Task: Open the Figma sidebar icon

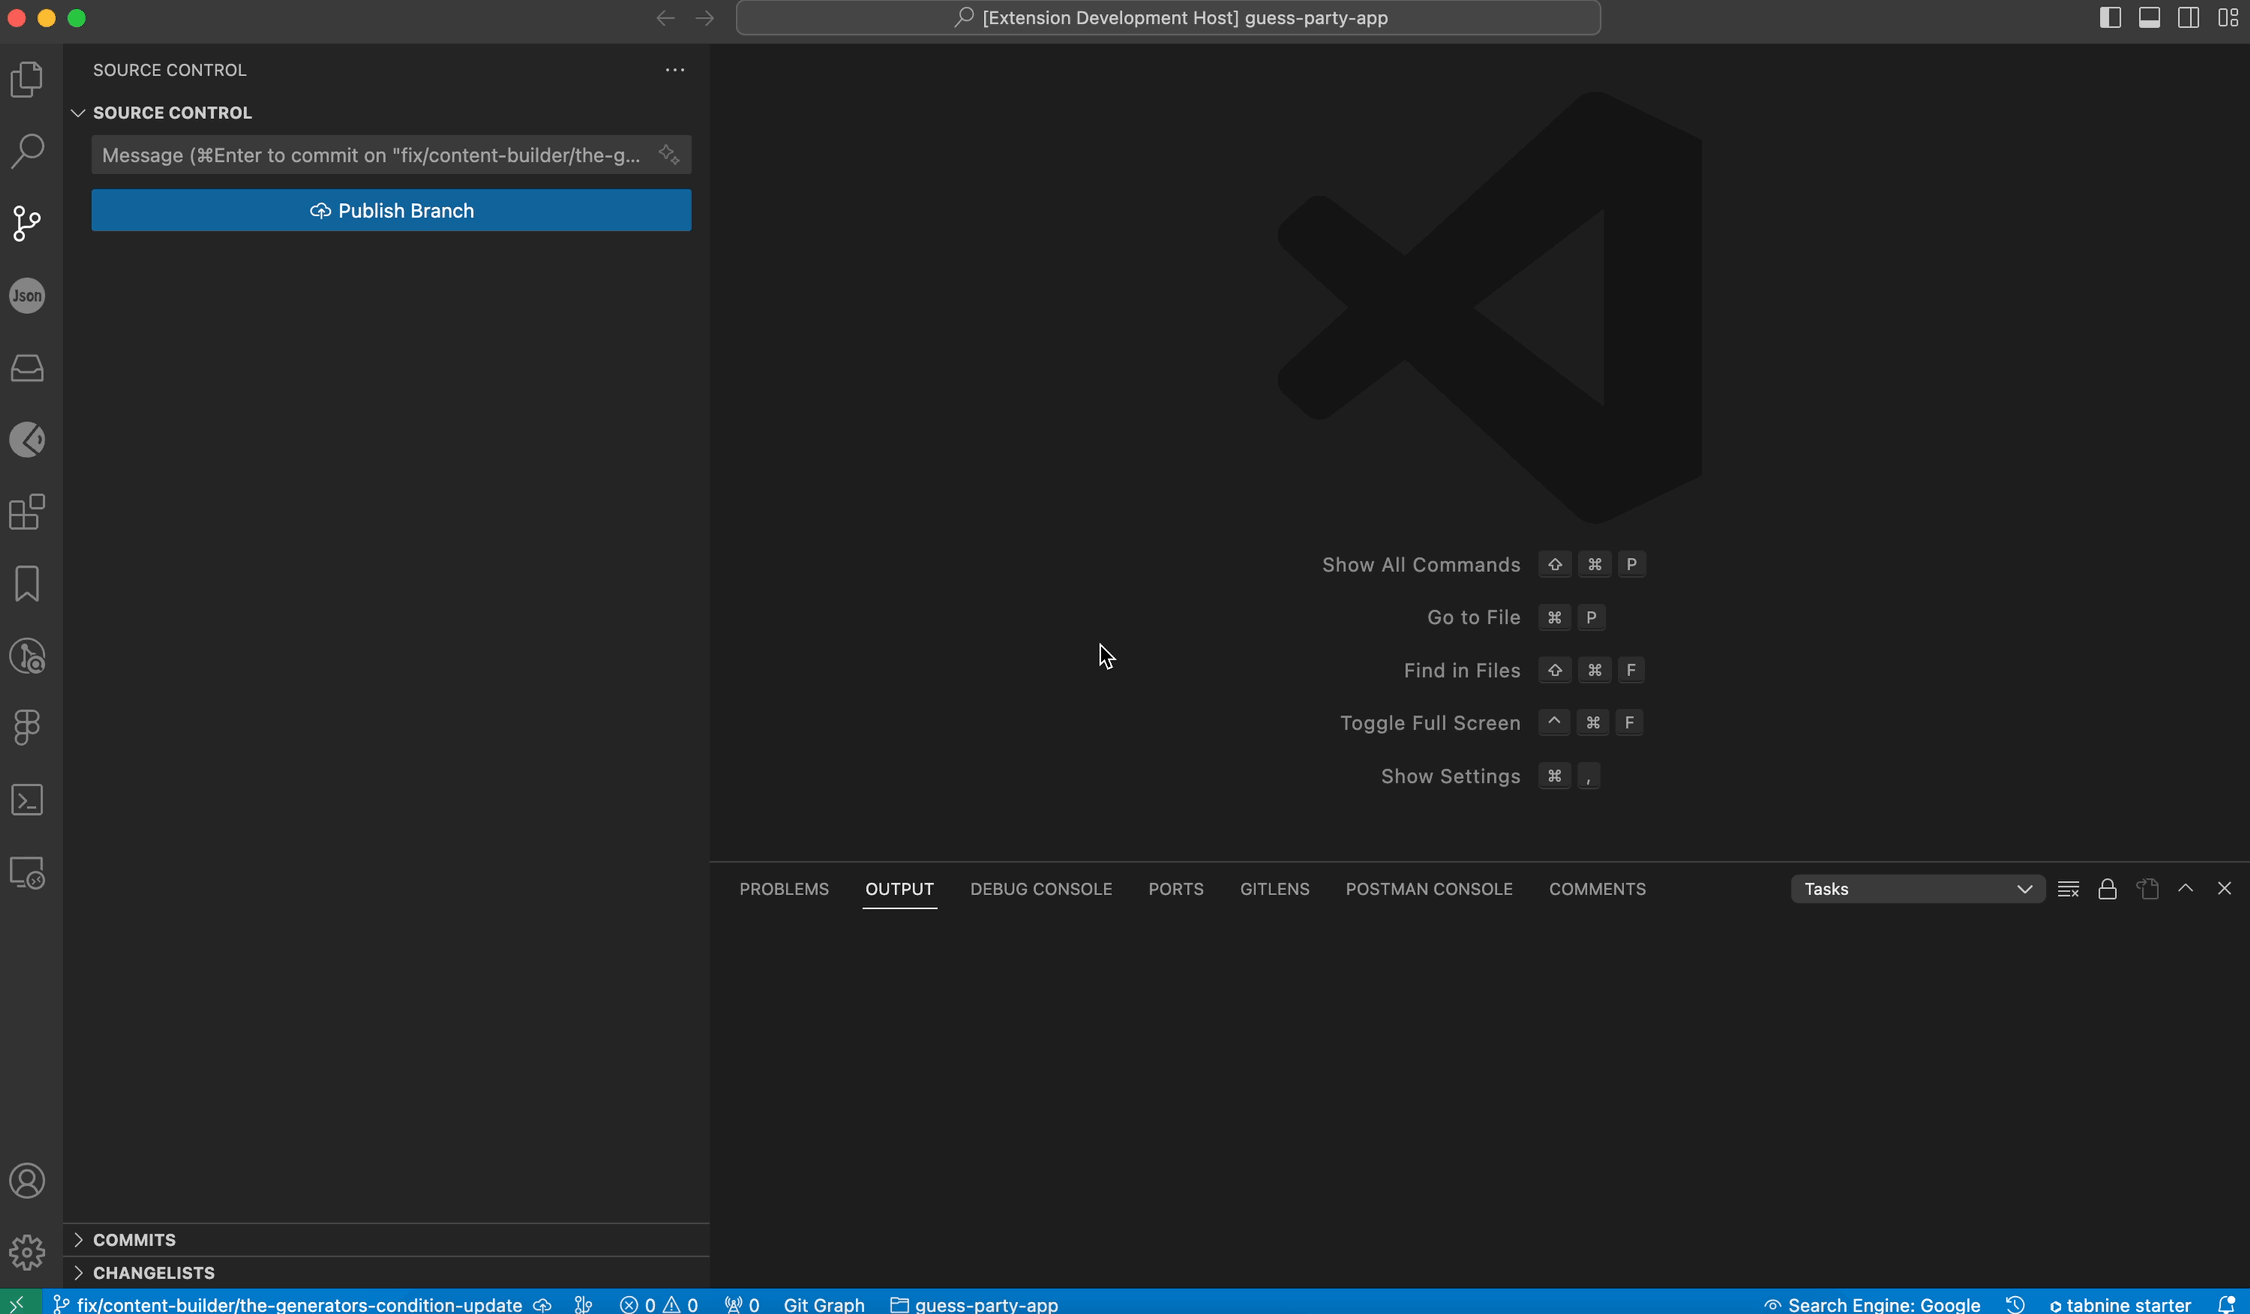Action: tap(27, 727)
